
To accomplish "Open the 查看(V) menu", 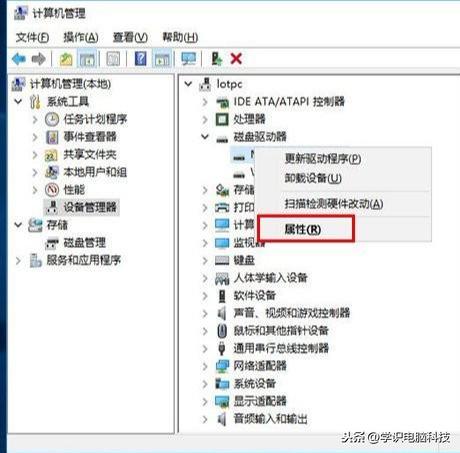I will coord(130,37).
